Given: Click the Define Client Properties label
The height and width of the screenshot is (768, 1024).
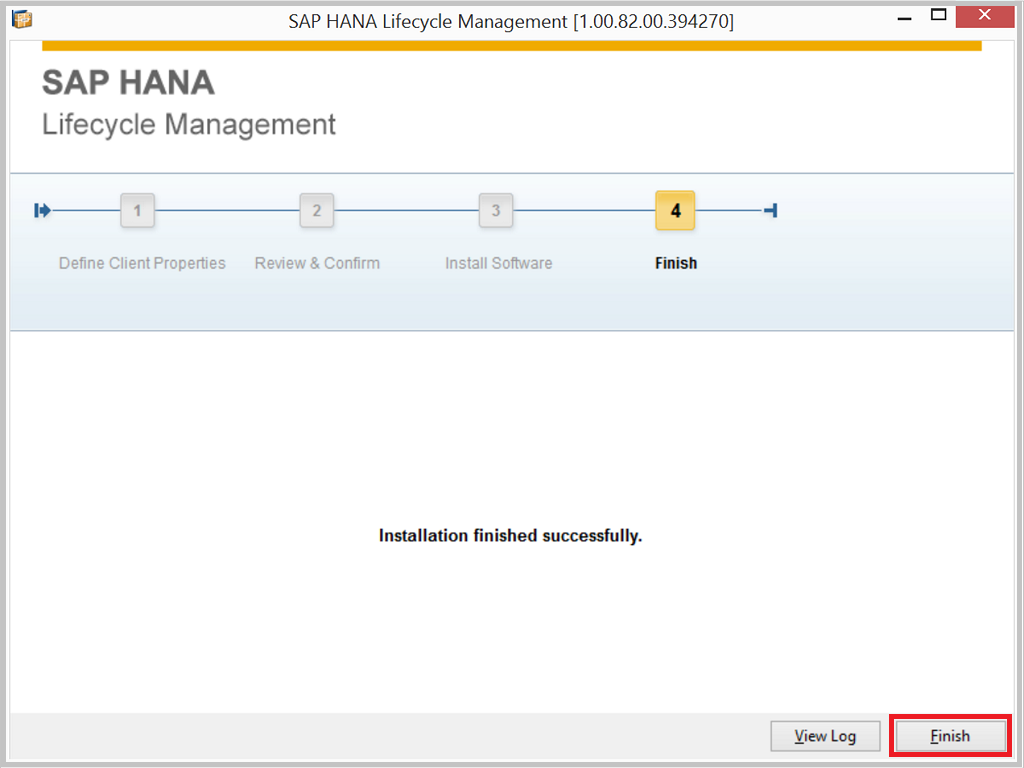Looking at the screenshot, I should [142, 263].
